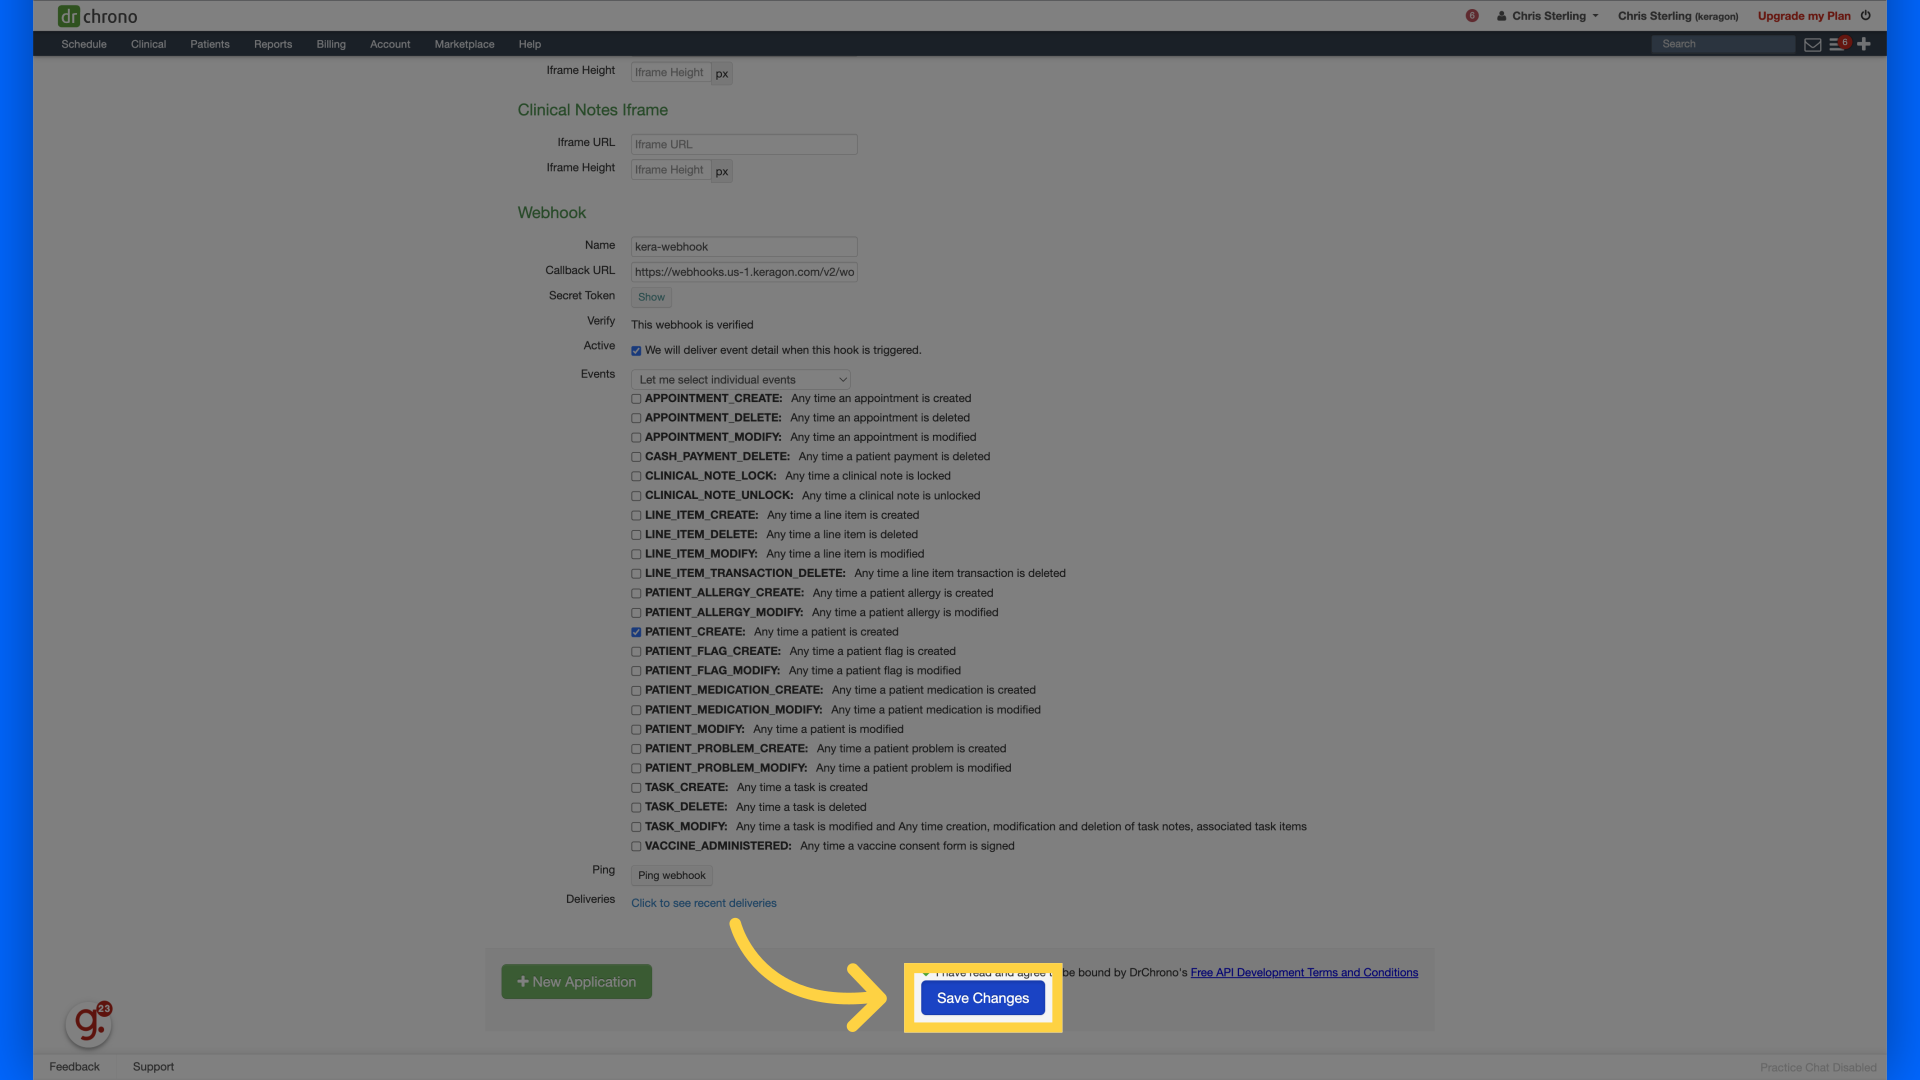Screen dimensions: 1920x1080
Task: Open the Free API Development Terms and Conditions link
Action: pos(1303,972)
